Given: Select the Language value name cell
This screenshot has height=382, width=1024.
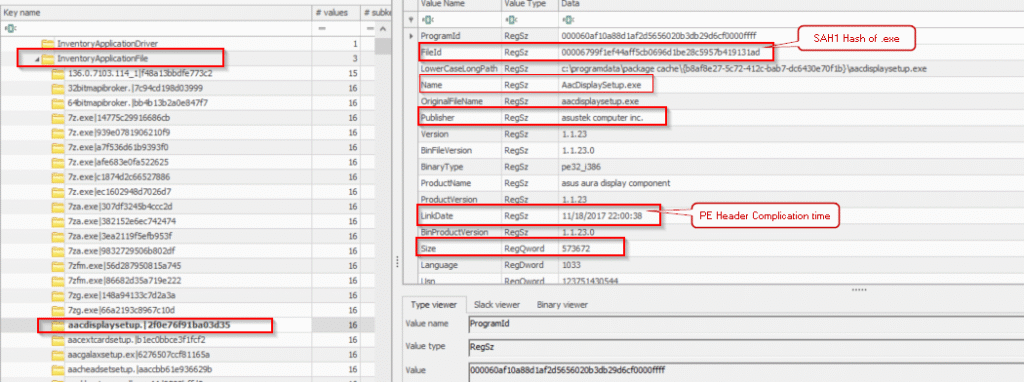Looking at the screenshot, I should pyautogui.click(x=459, y=265).
